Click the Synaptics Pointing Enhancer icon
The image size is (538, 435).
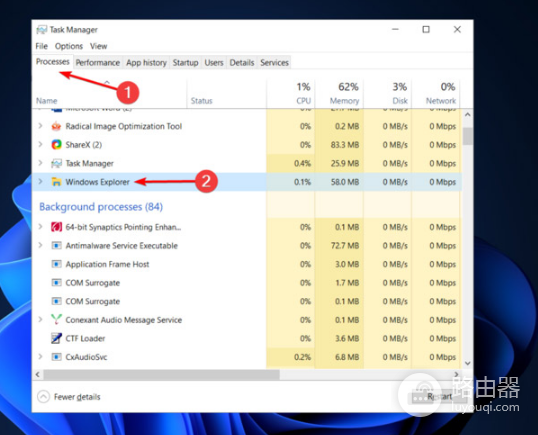[56, 227]
